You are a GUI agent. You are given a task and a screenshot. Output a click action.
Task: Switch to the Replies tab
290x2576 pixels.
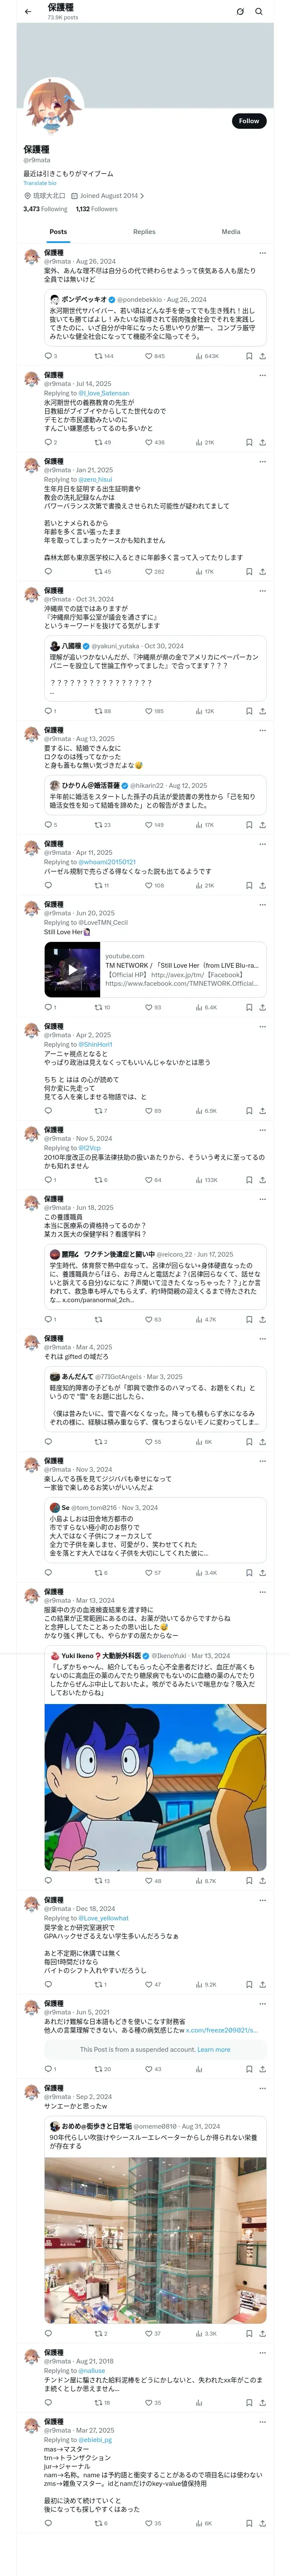(x=144, y=232)
